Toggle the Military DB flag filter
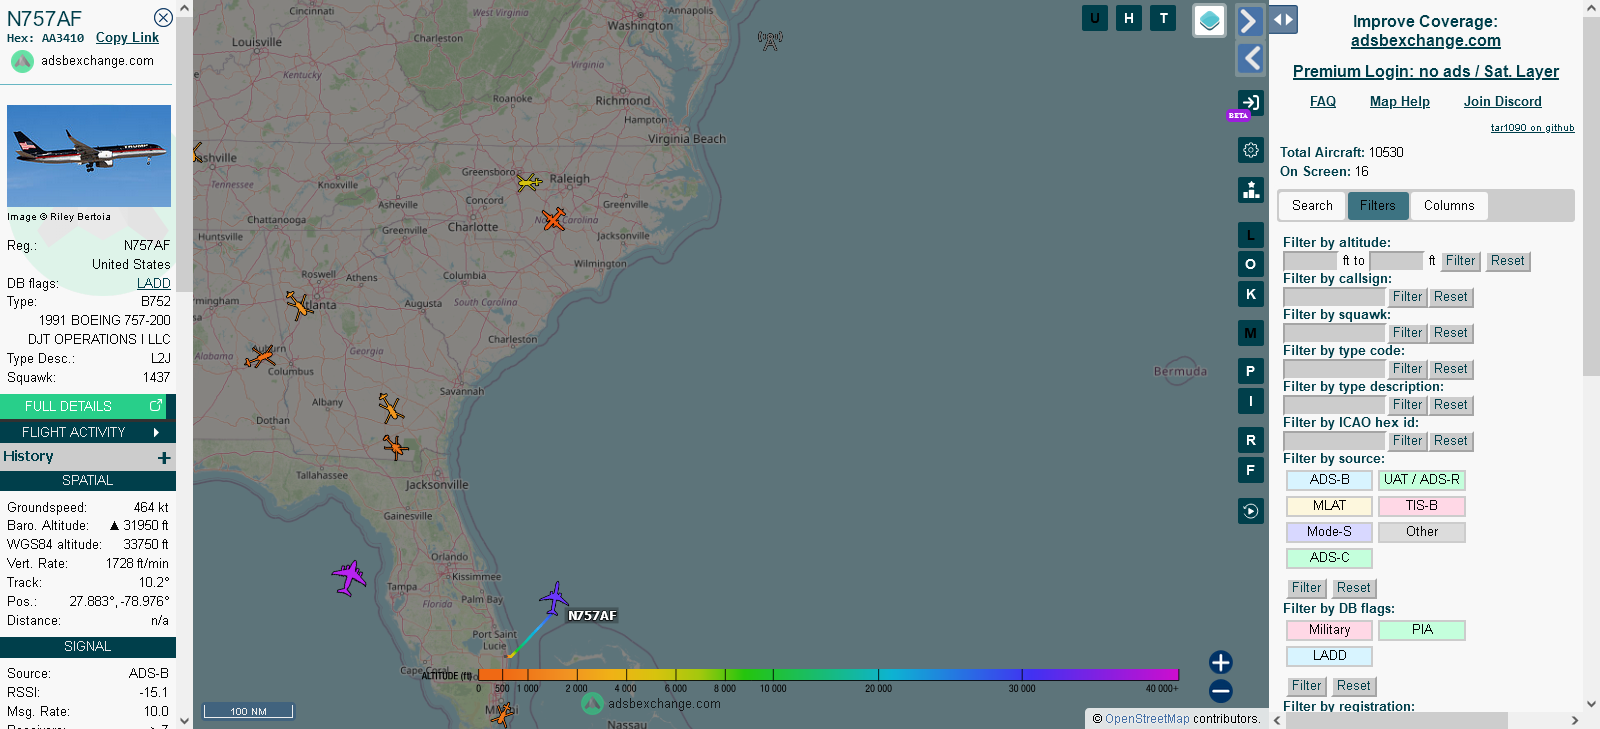1600x729 pixels. coord(1329,630)
